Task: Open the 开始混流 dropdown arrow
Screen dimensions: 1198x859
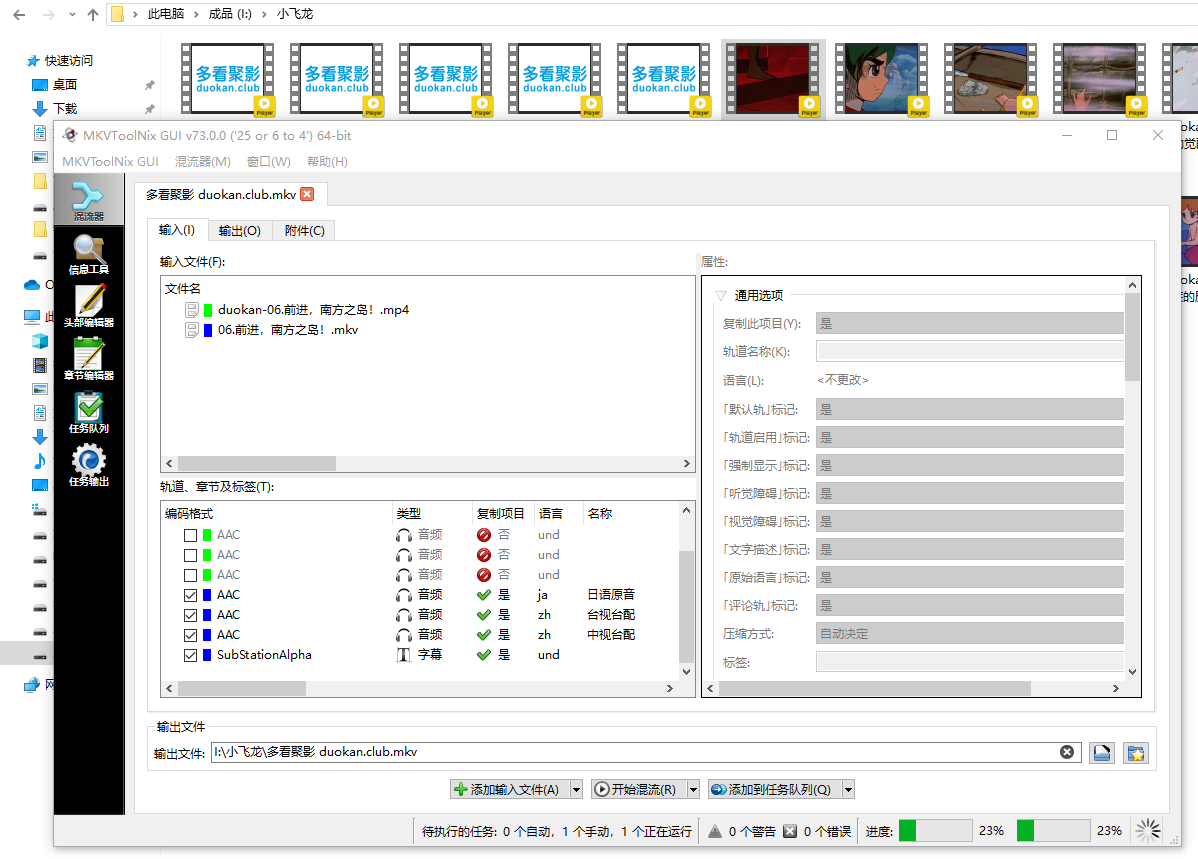Action: pos(693,789)
